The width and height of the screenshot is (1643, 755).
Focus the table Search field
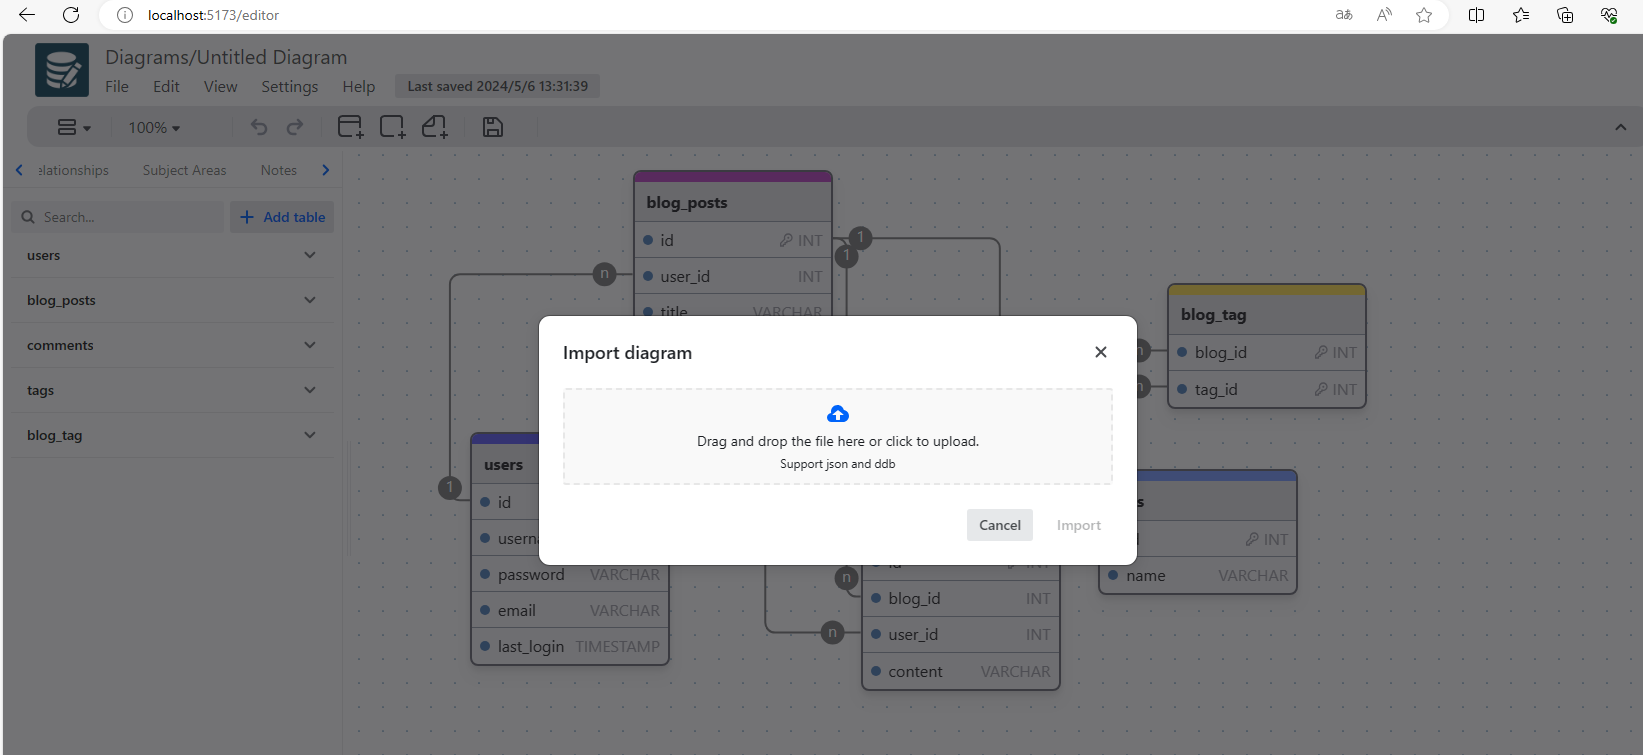119,217
